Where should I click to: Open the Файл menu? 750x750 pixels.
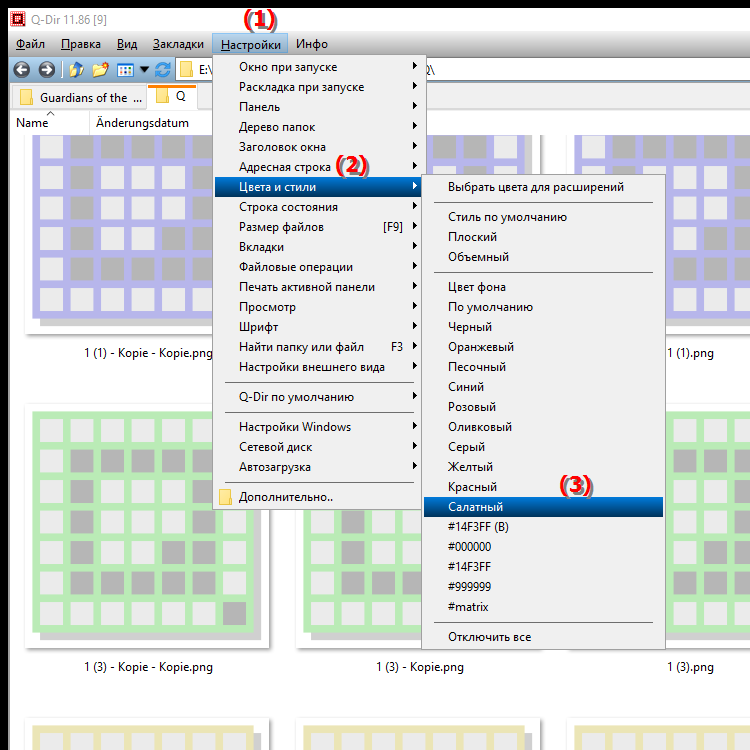[30, 44]
